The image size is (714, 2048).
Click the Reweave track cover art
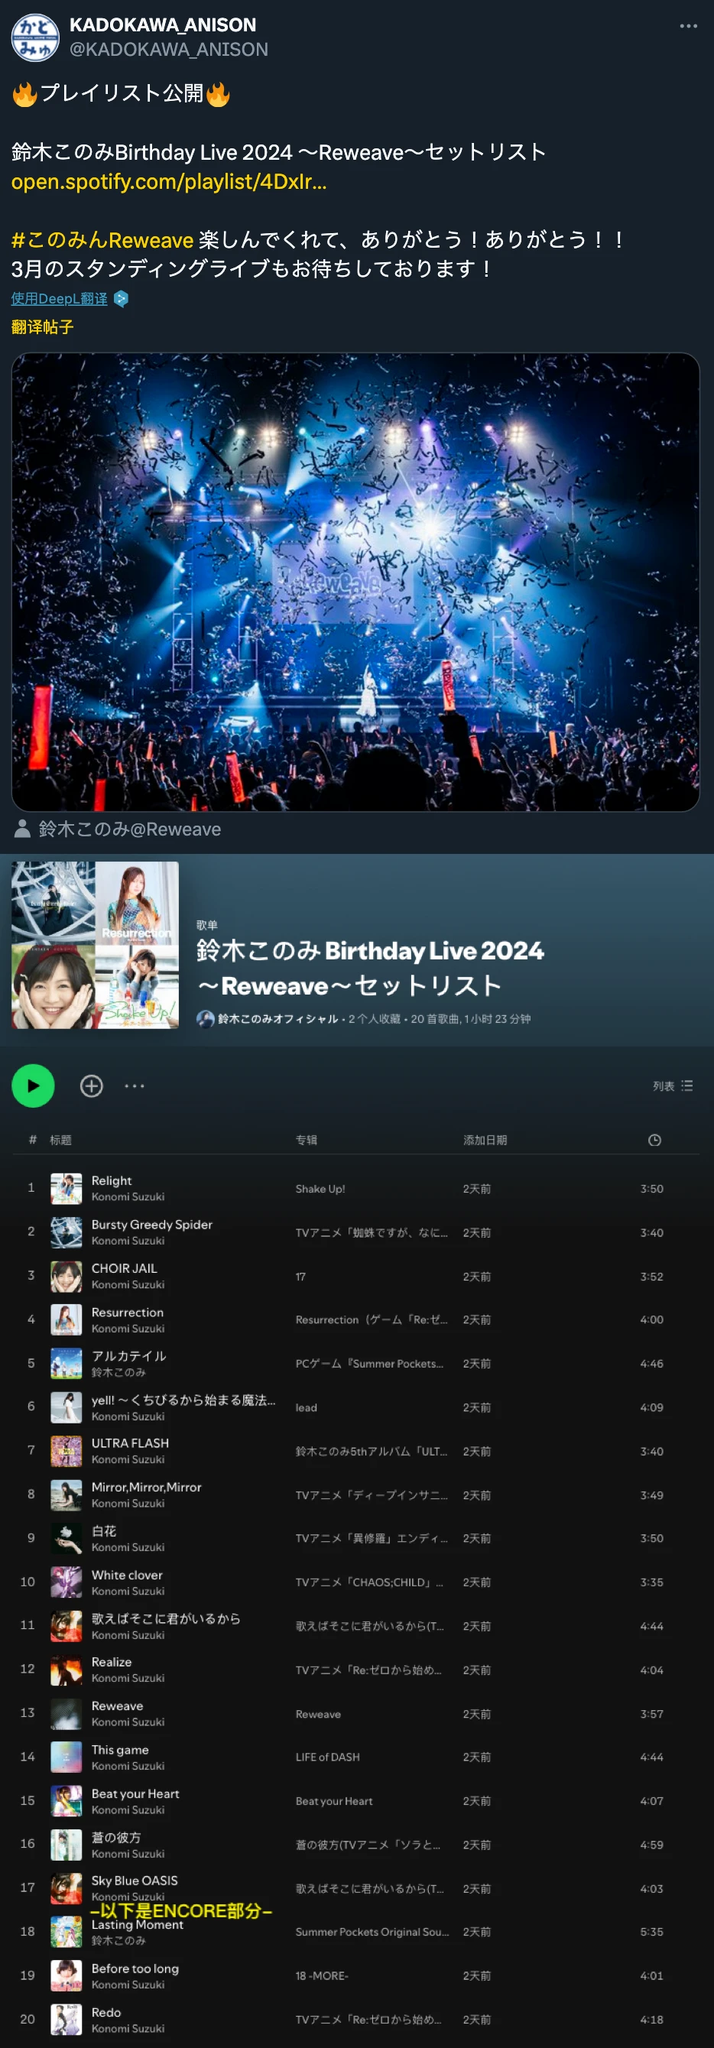(x=66, y=1714)
